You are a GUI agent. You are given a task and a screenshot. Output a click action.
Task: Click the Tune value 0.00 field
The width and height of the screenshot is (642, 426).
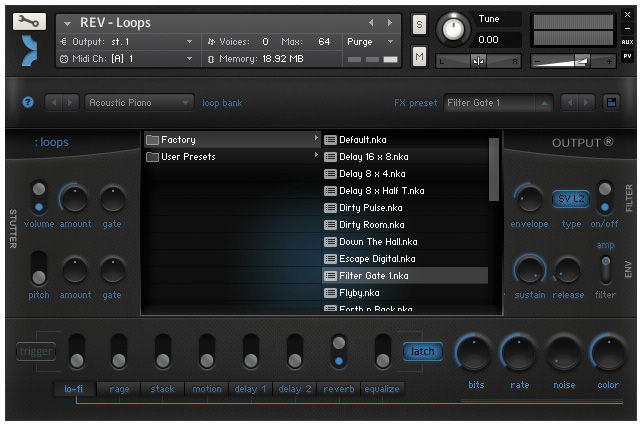[498, 40]
